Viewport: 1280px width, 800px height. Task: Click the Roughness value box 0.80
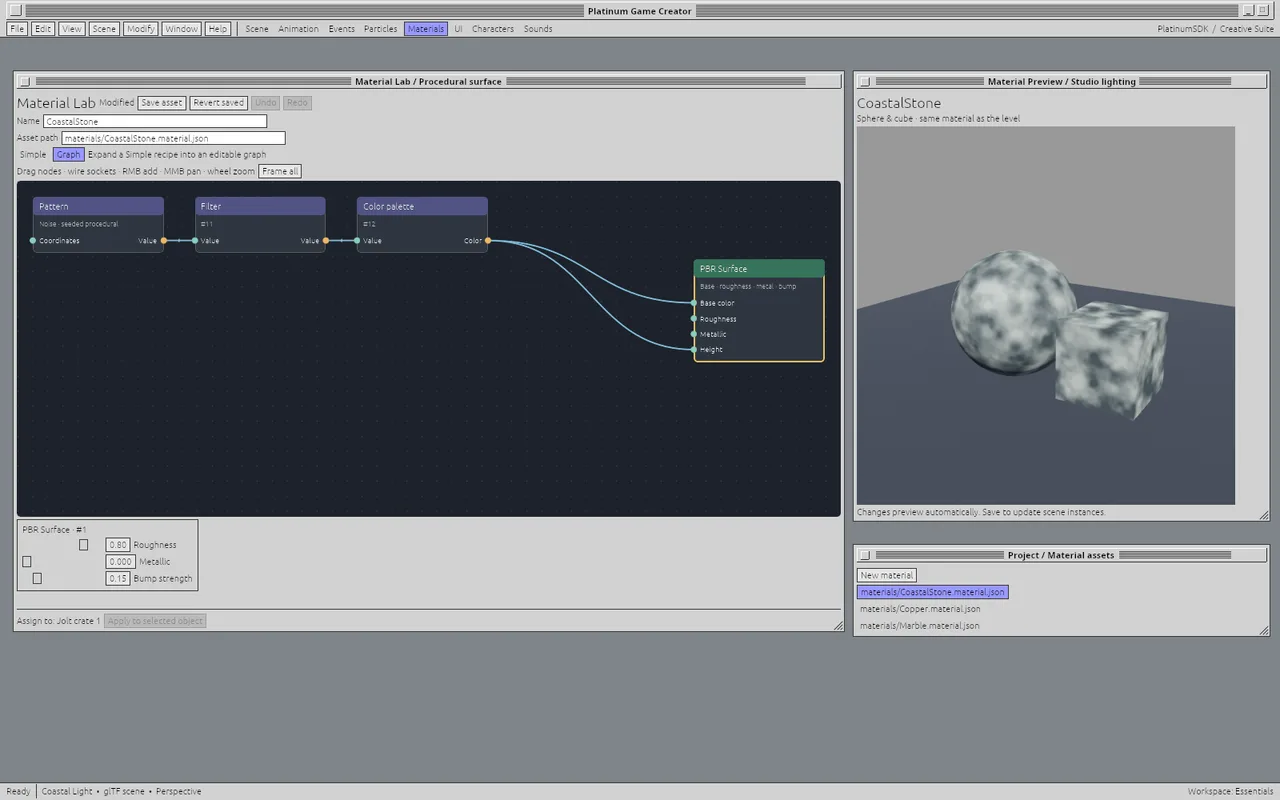[118, 545]
